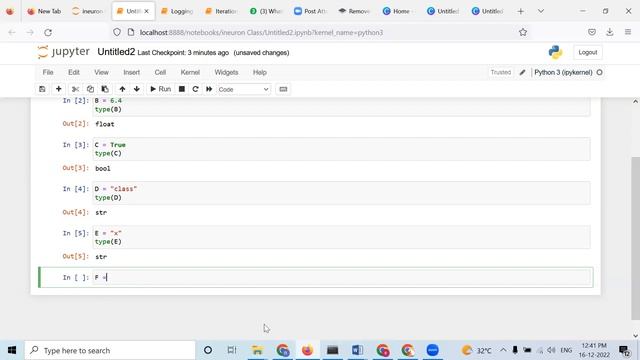Save and checkpoint the notebook
Image resolution: width=640 pixels, height=360 pixels.
[x=42, y=89]
